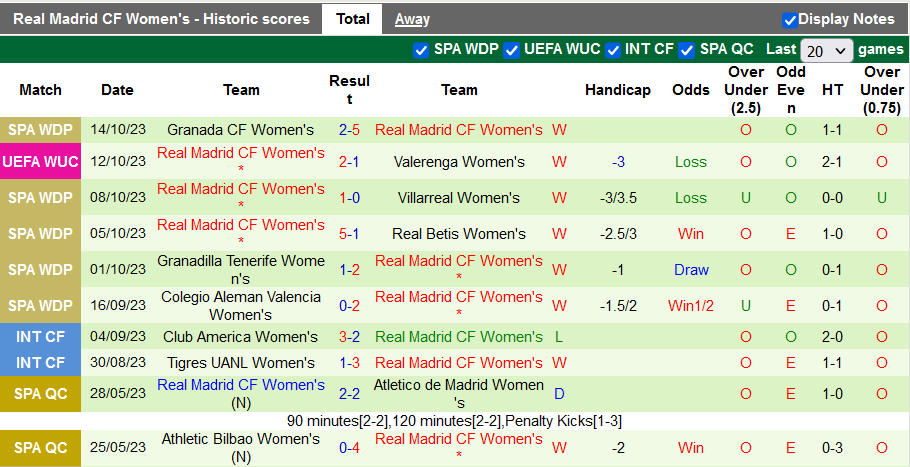Open the 5-1 score against Real Betis
Image resolution: width=910 pixels, height=467 pixels.
(349, 234)
